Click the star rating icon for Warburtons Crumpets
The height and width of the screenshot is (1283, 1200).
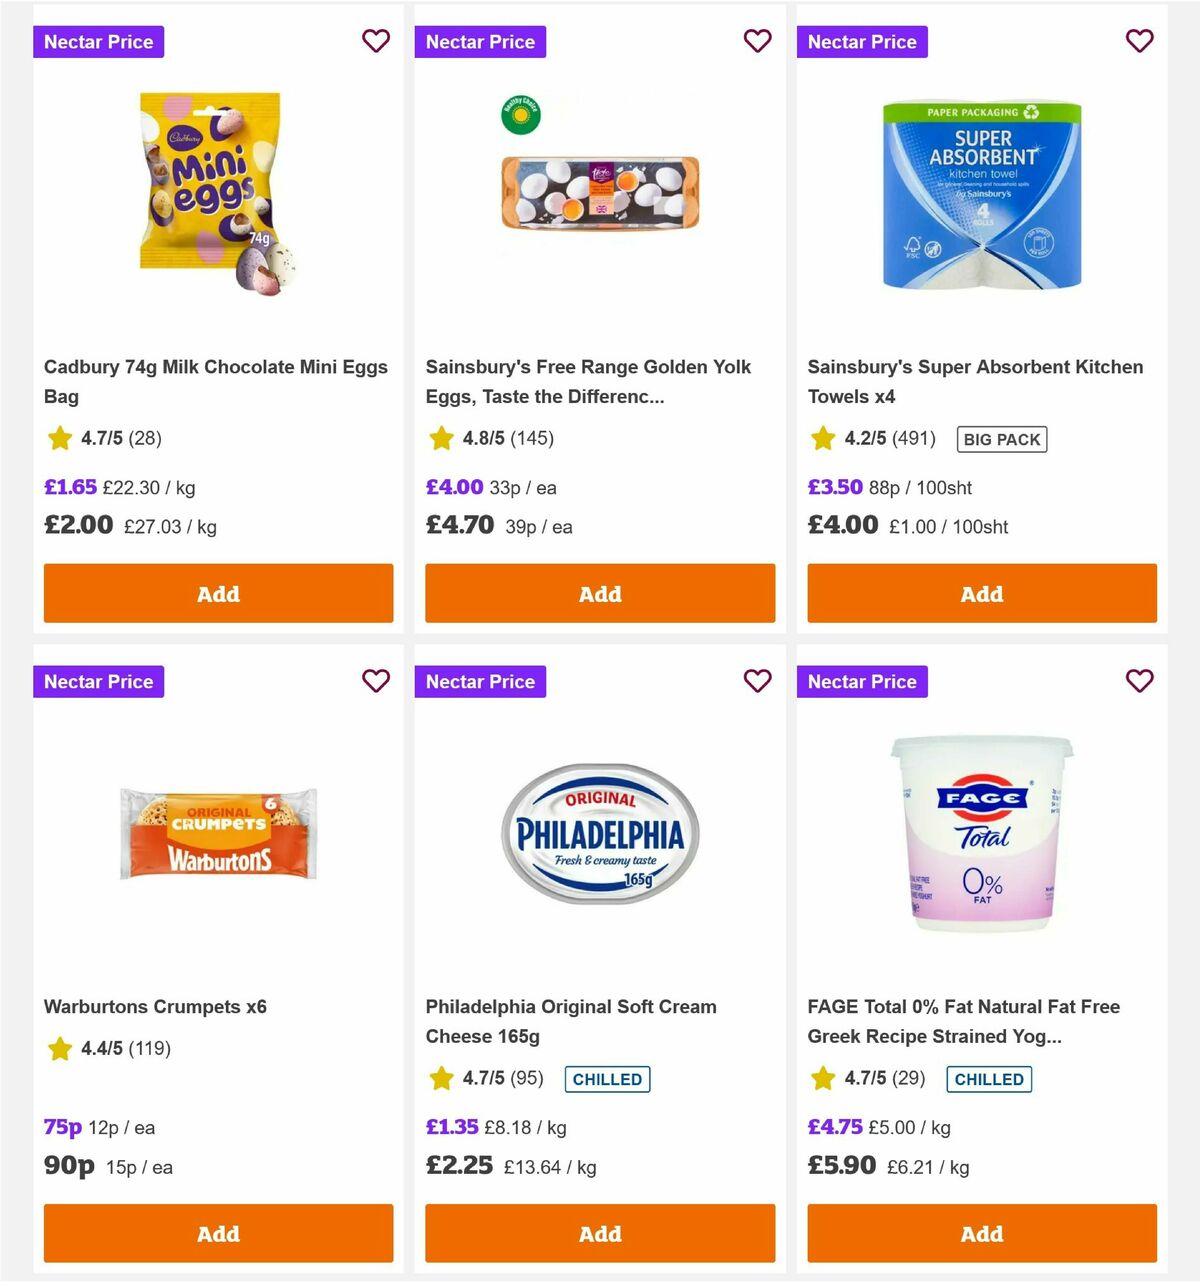[x=59, y=1049]
